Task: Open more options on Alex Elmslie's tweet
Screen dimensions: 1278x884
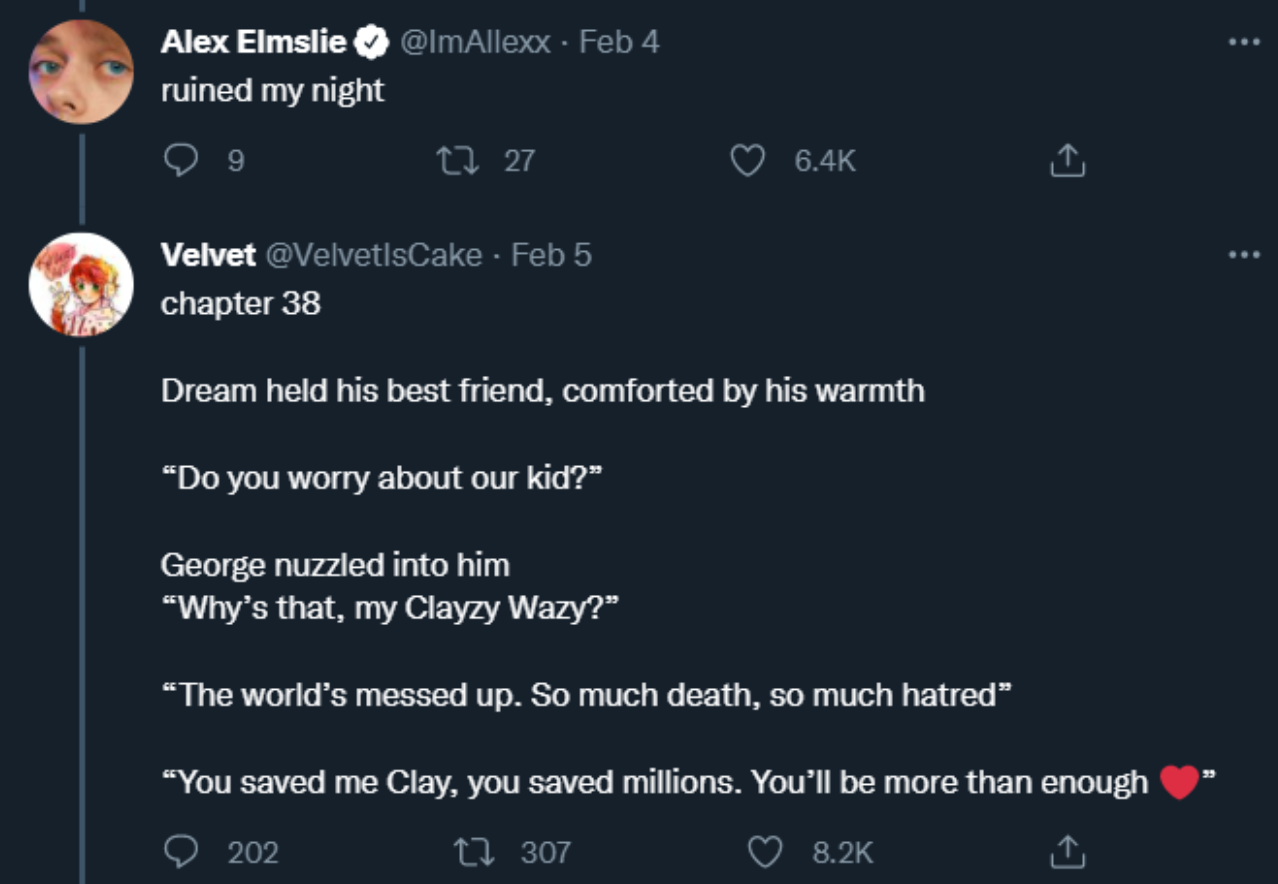Action: click(x=1243, y=43)
